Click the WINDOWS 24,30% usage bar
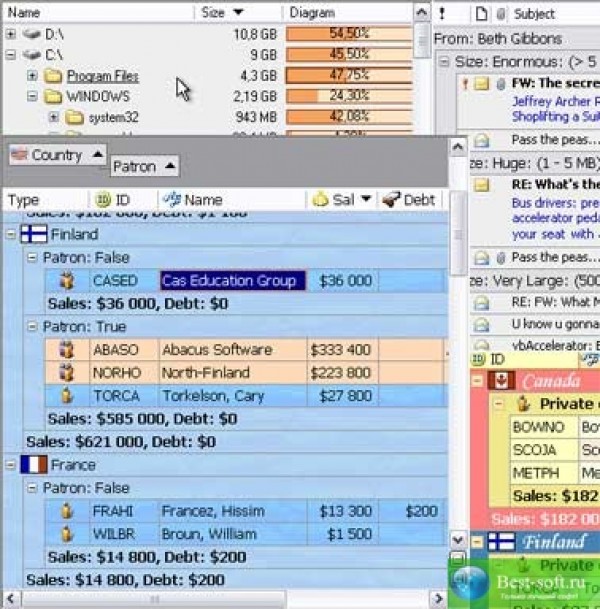Viewport: 600px width, 609px height. 349,96
